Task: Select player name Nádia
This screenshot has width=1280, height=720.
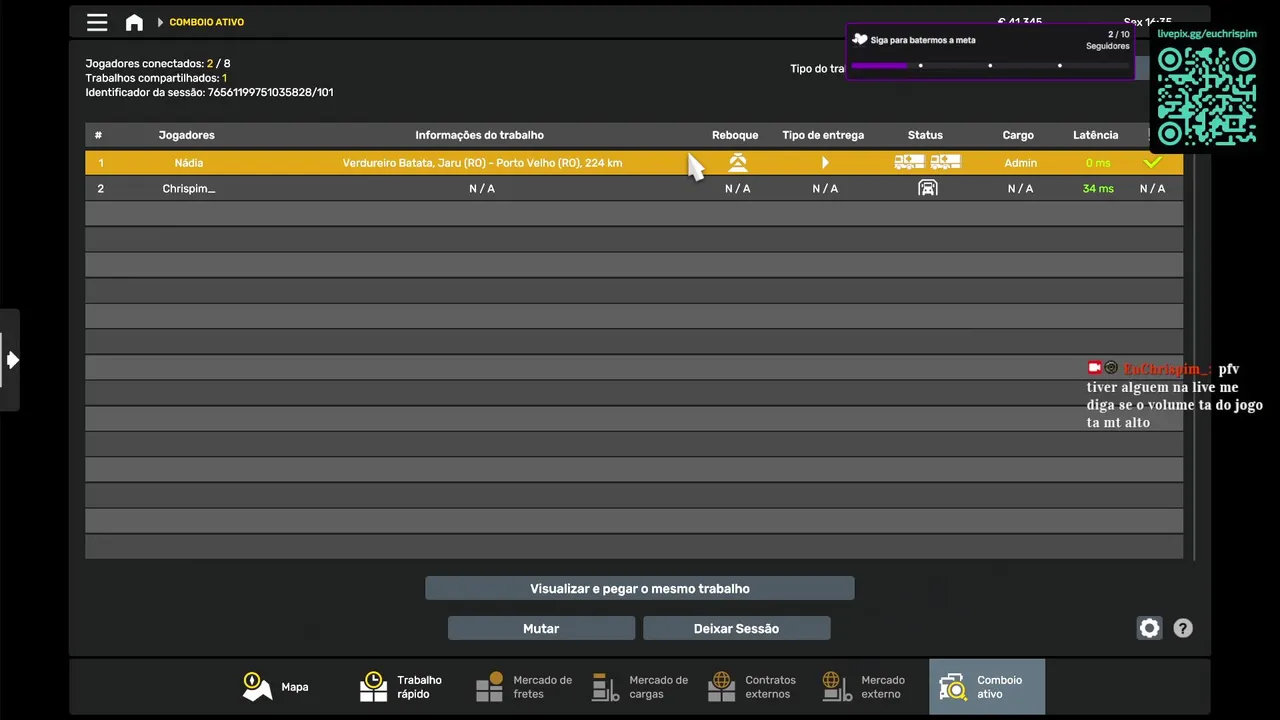Action: pyautogui.click(x=188, y=162)
